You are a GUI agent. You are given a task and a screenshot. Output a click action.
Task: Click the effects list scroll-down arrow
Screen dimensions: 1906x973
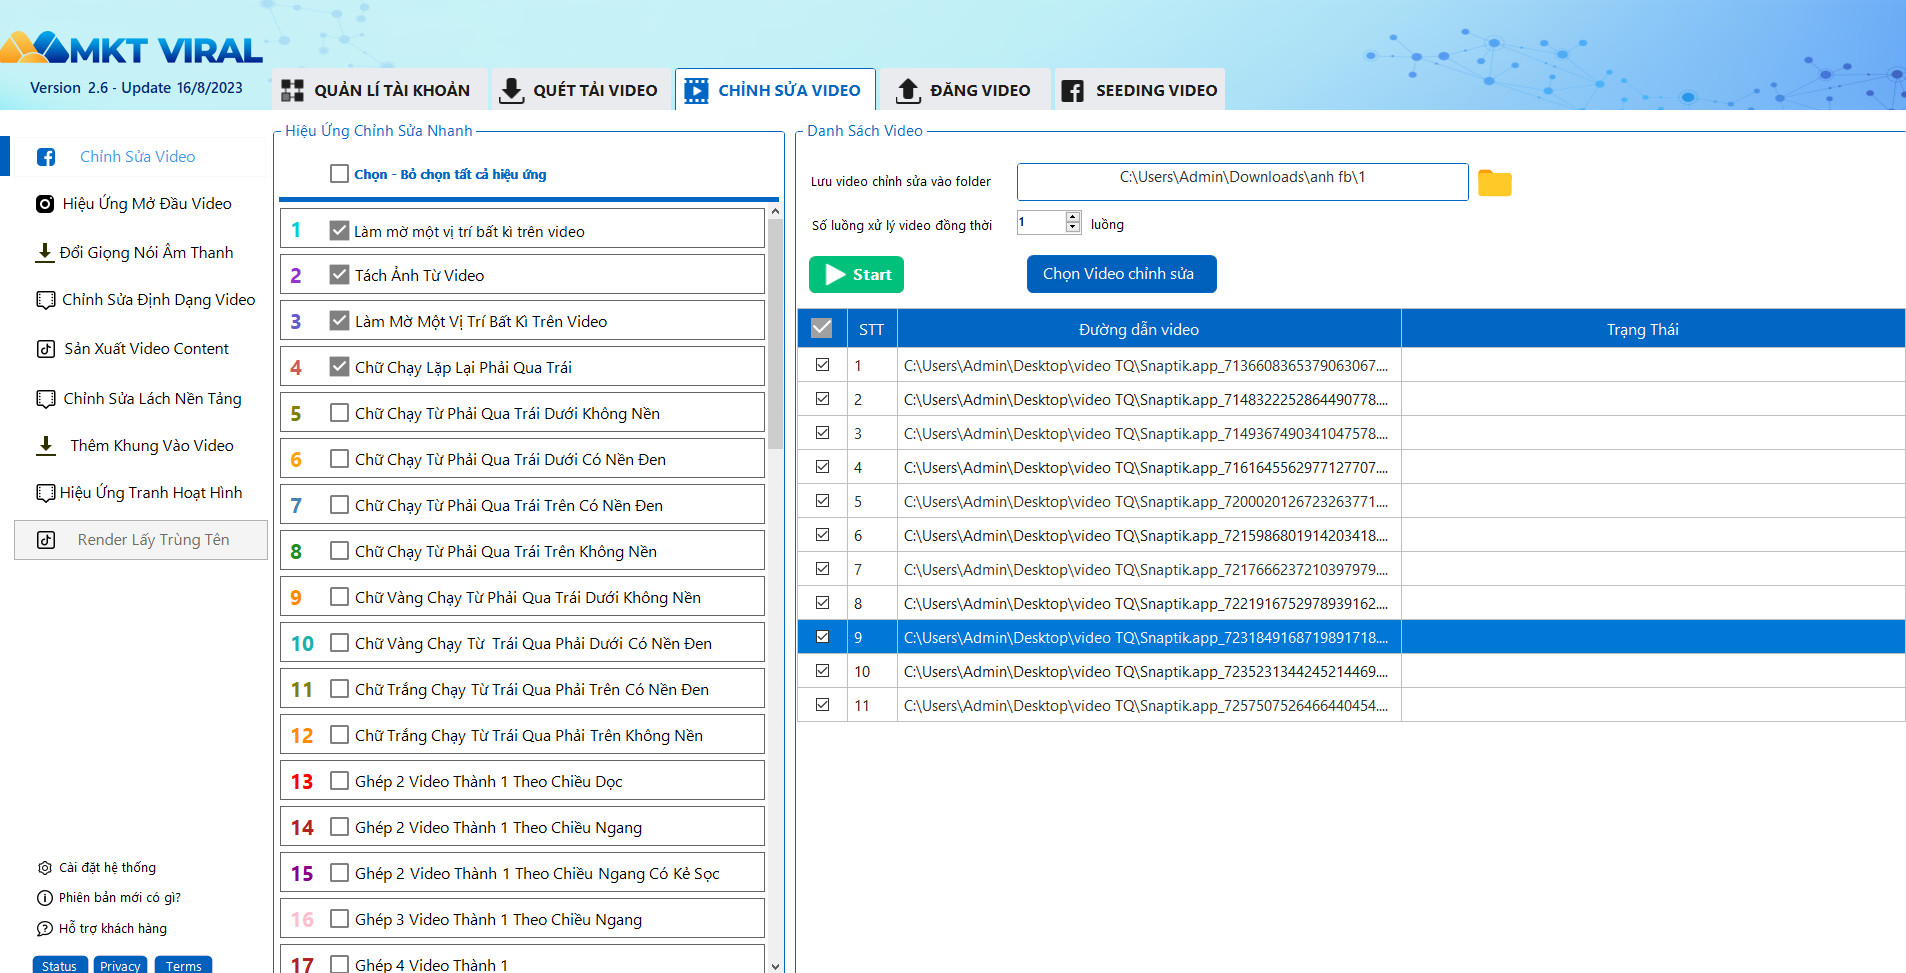click(x=775, y=966)
